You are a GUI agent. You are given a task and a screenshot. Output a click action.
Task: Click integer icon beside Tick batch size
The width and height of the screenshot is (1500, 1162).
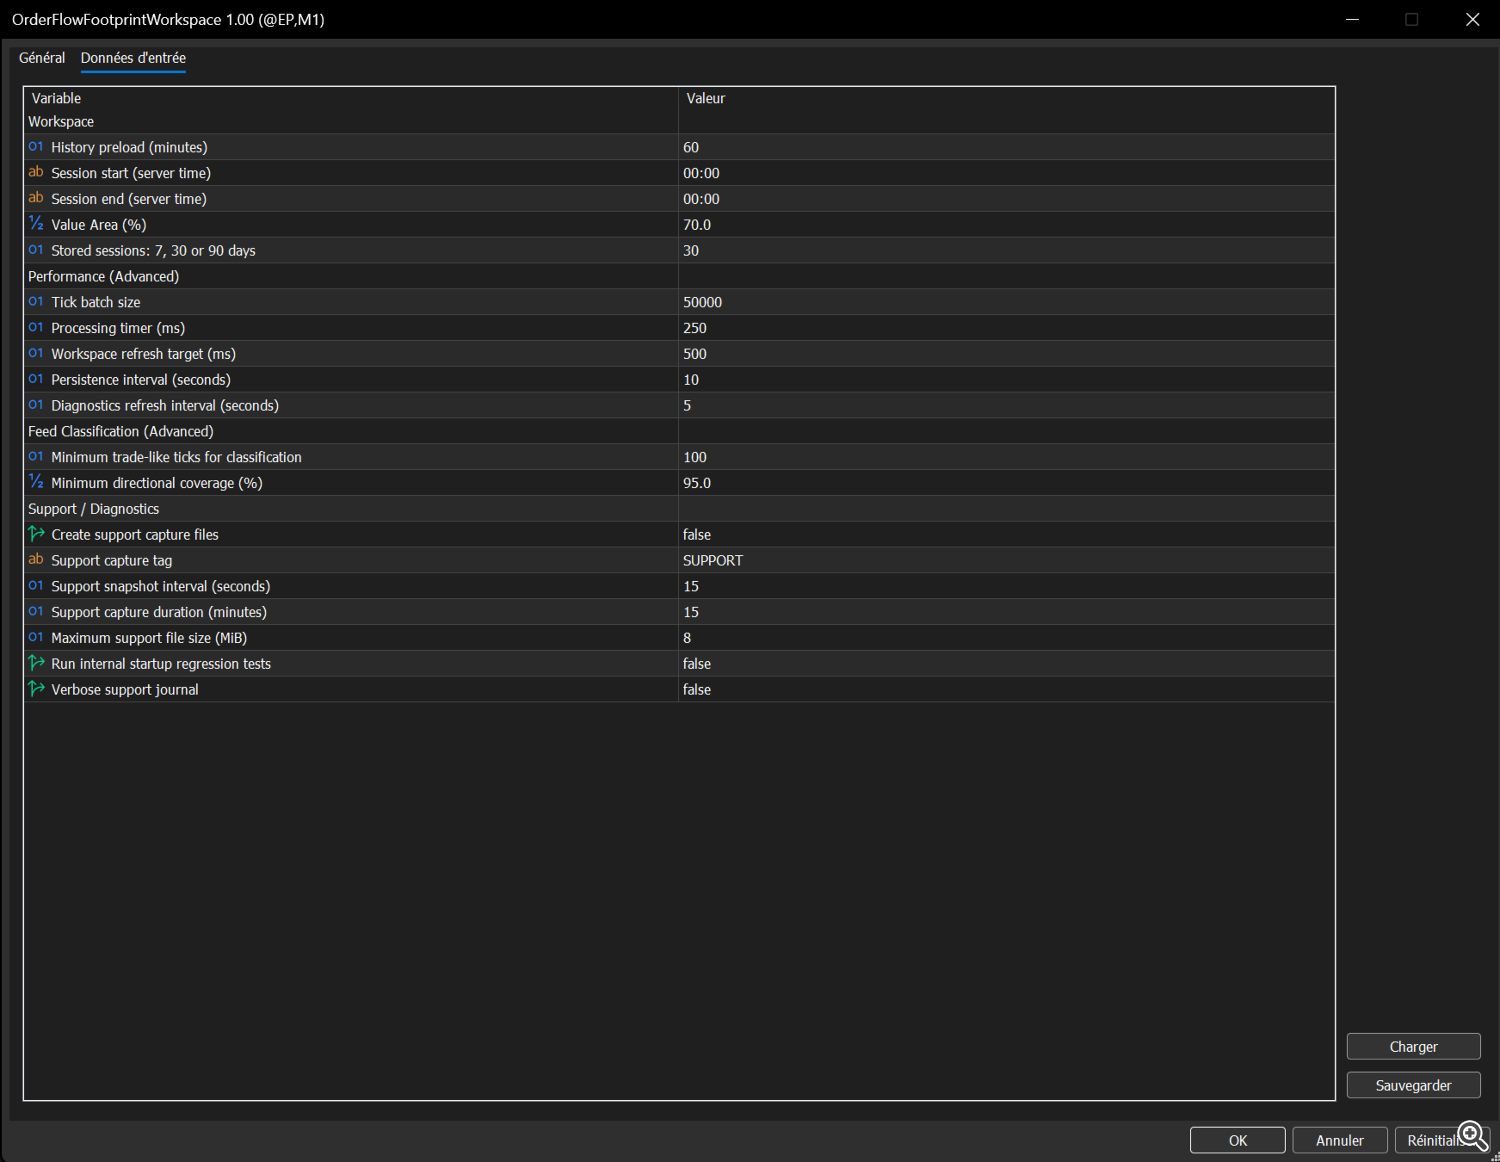[36, 302]
